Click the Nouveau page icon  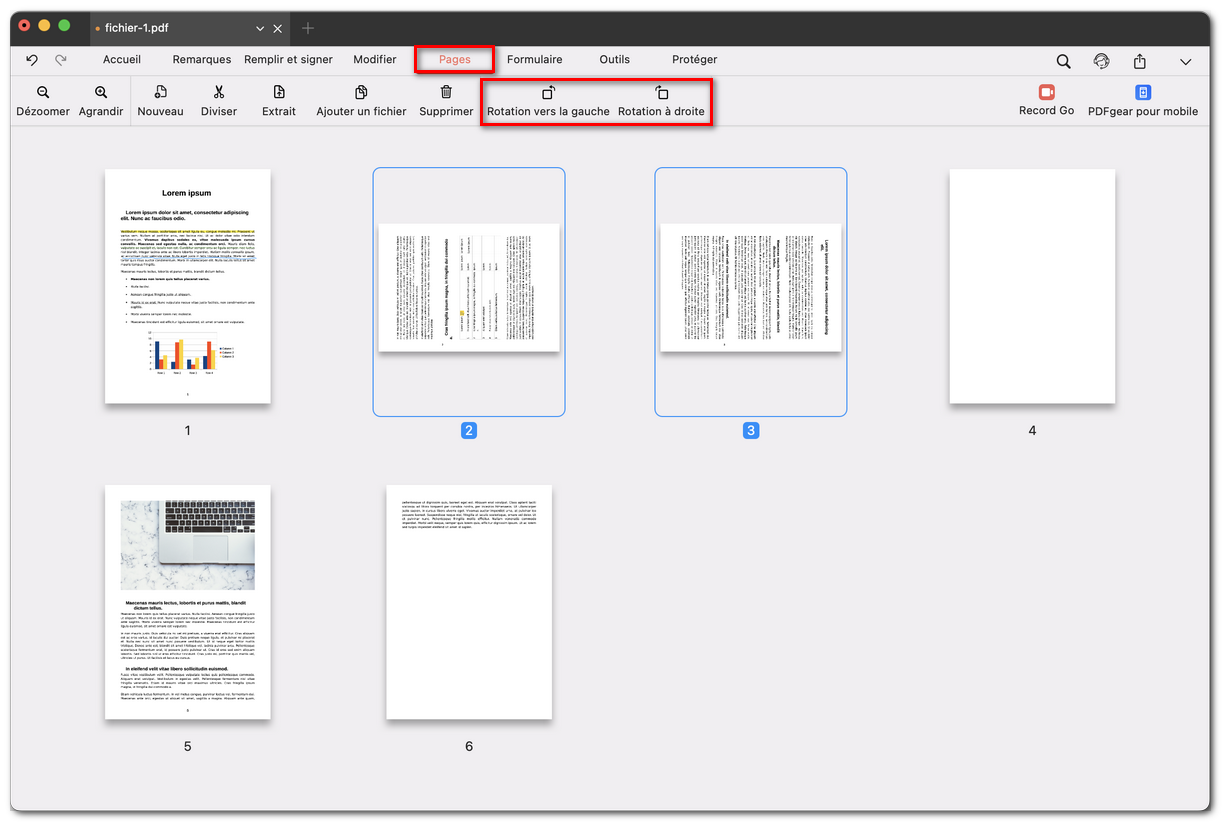(x=160, y=100)
